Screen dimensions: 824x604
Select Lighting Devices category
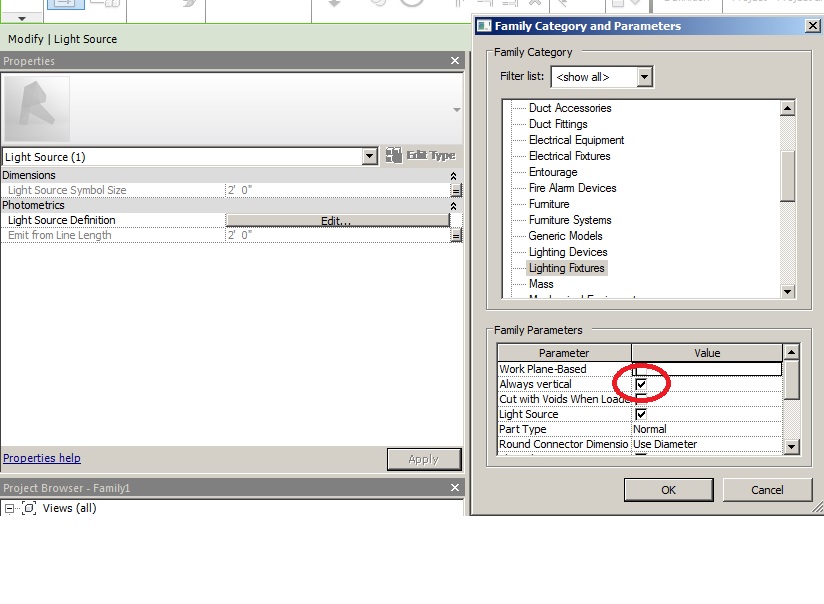tap(568, 252)
